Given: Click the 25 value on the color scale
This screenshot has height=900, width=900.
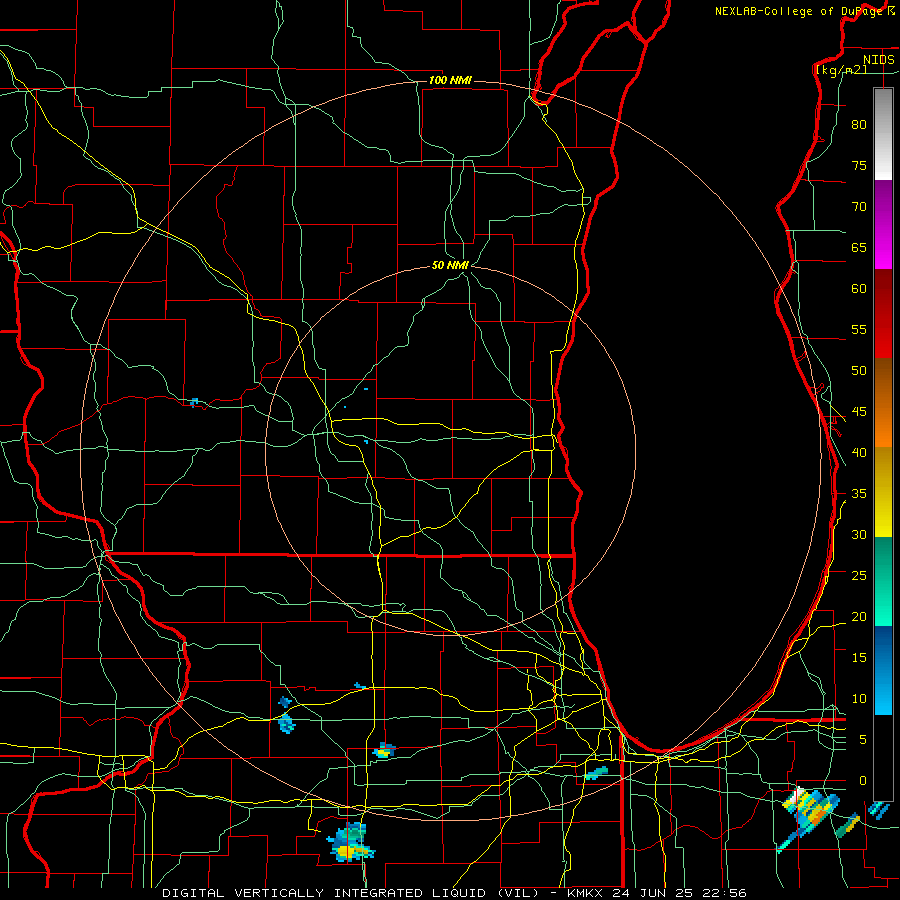Looking at the screenshot, I should pyautogui.click(x=859, y=576).
